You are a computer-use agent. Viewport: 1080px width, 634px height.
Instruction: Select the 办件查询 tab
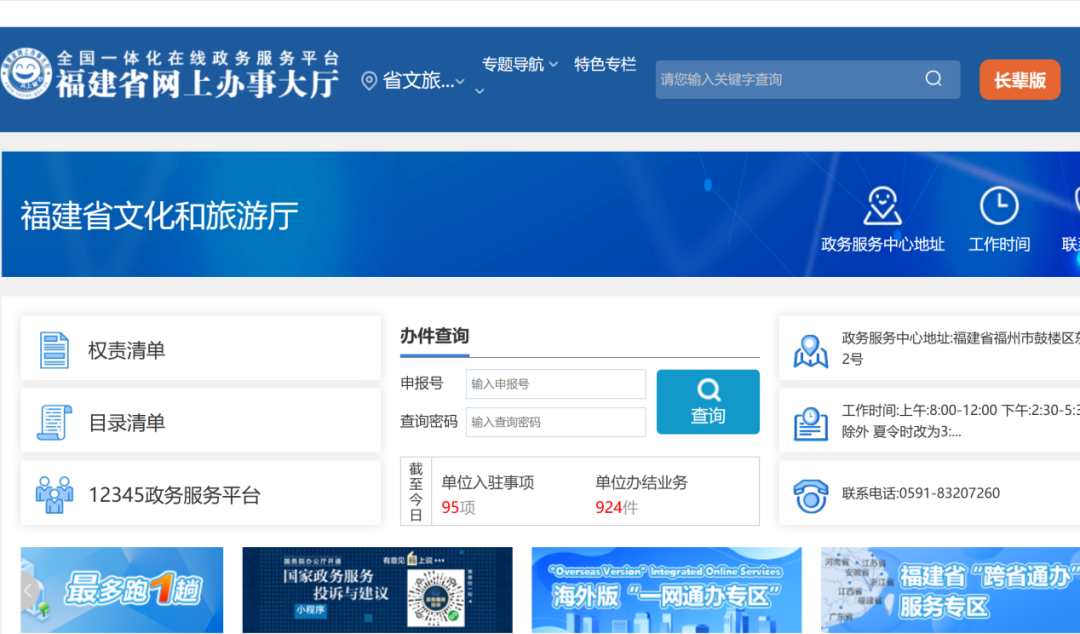point(435,336)
